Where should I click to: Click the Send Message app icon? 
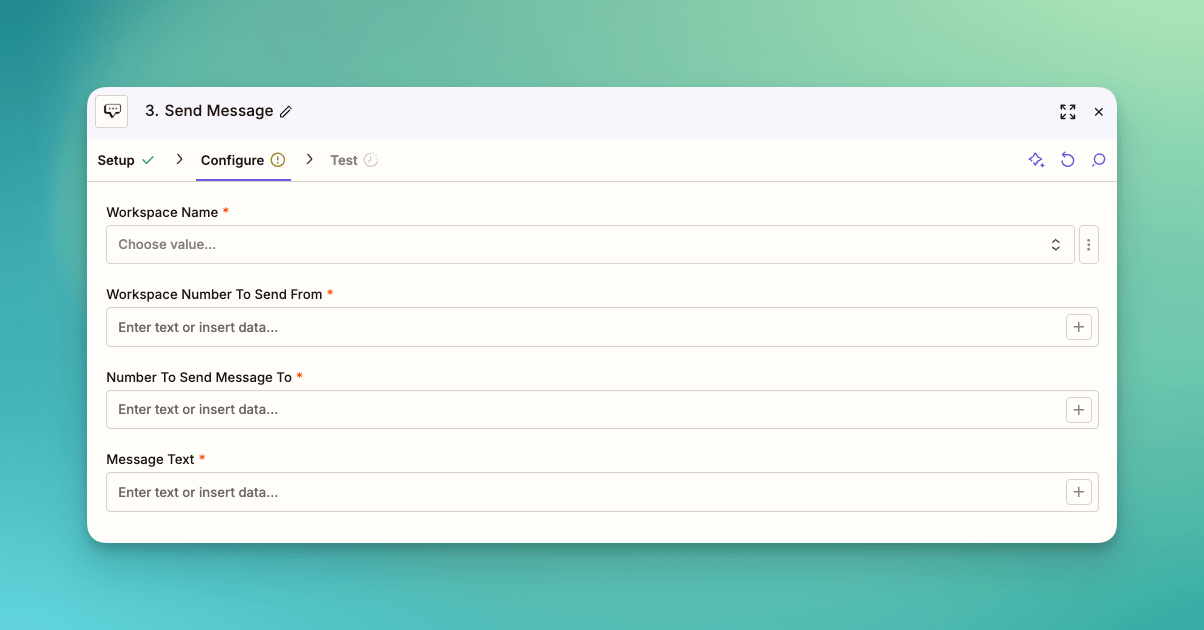pyautogui.click(x=112, y=111)
